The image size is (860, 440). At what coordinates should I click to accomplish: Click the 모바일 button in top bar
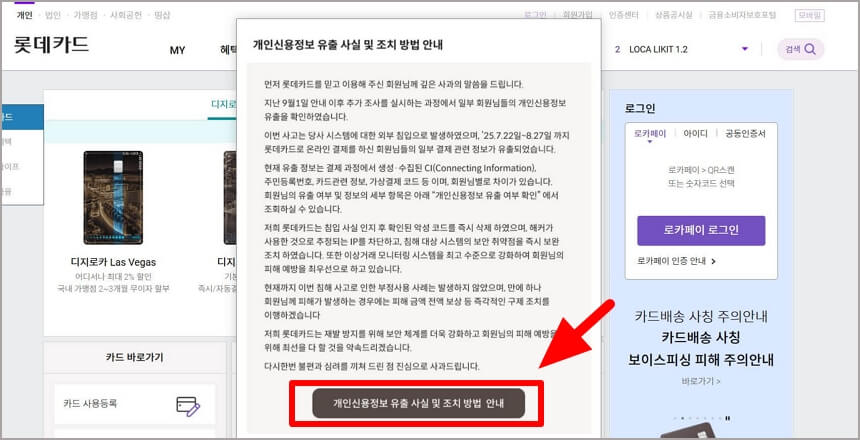[810, 15]
